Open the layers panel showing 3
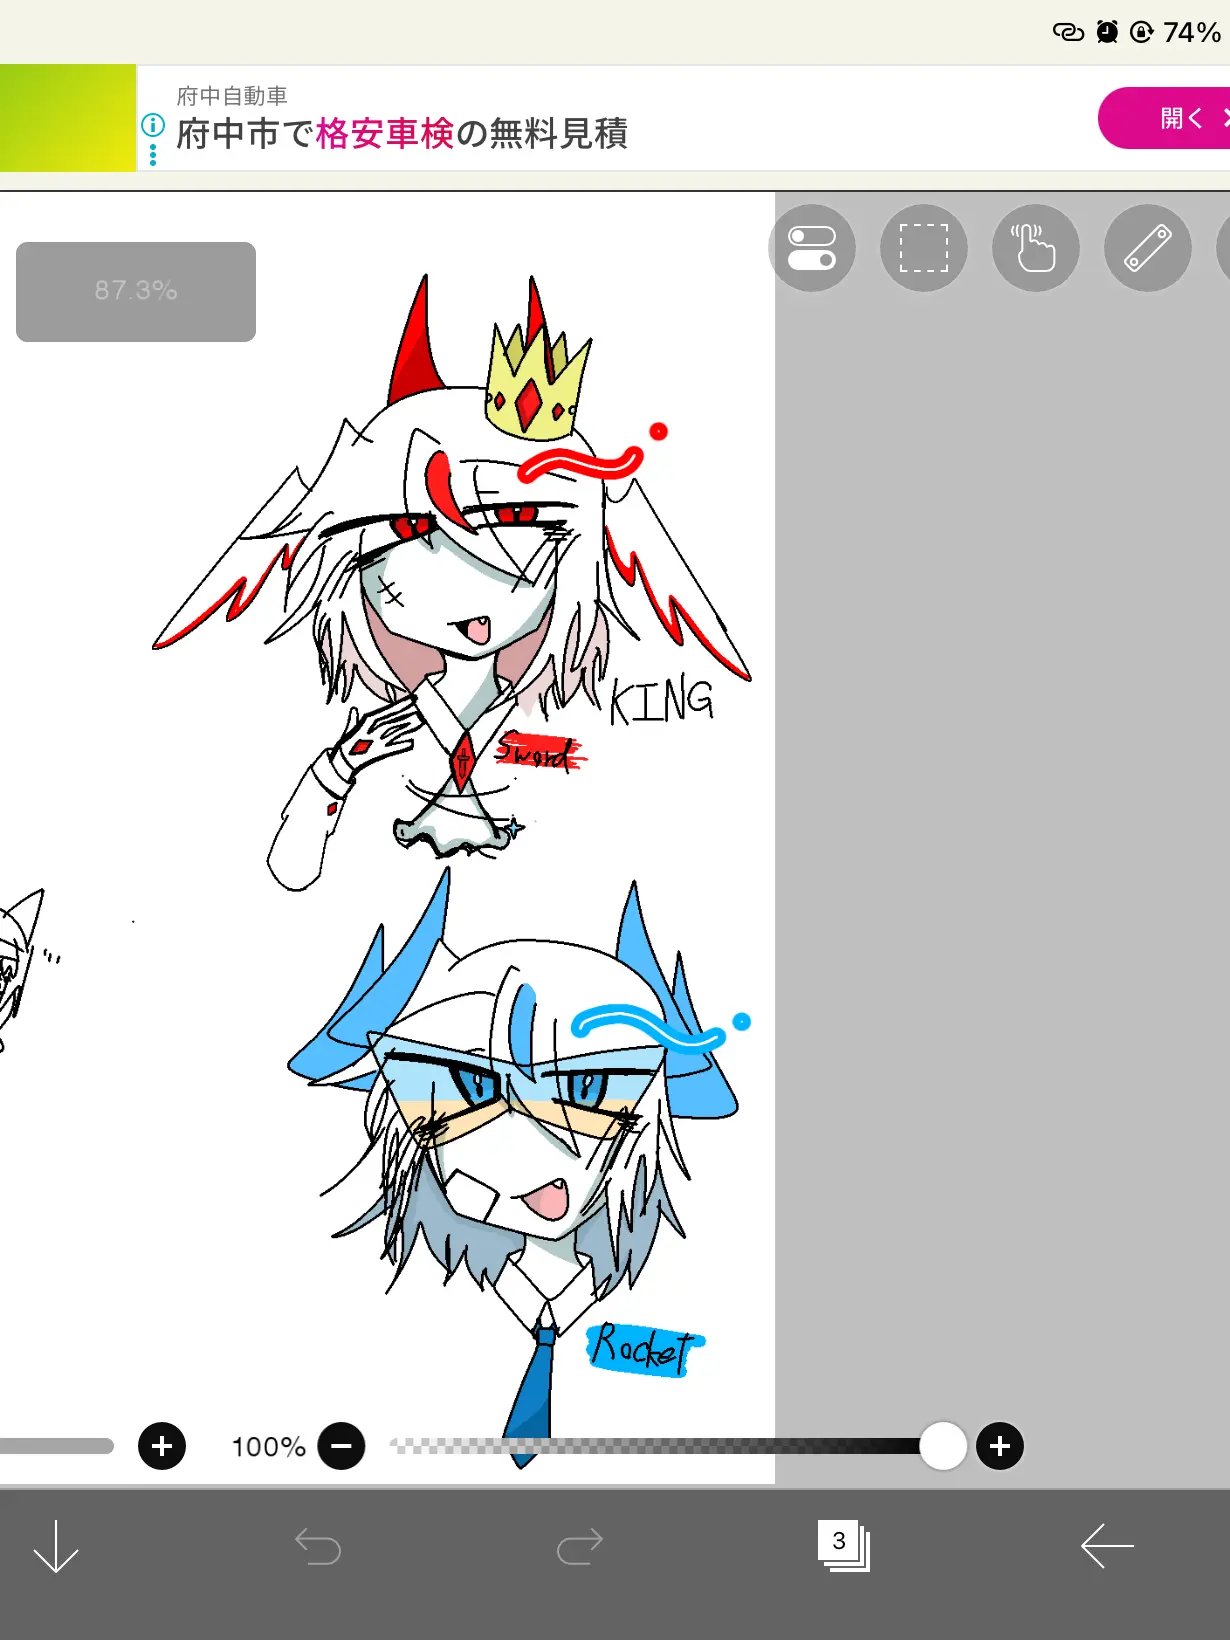 click(843, 1546)
